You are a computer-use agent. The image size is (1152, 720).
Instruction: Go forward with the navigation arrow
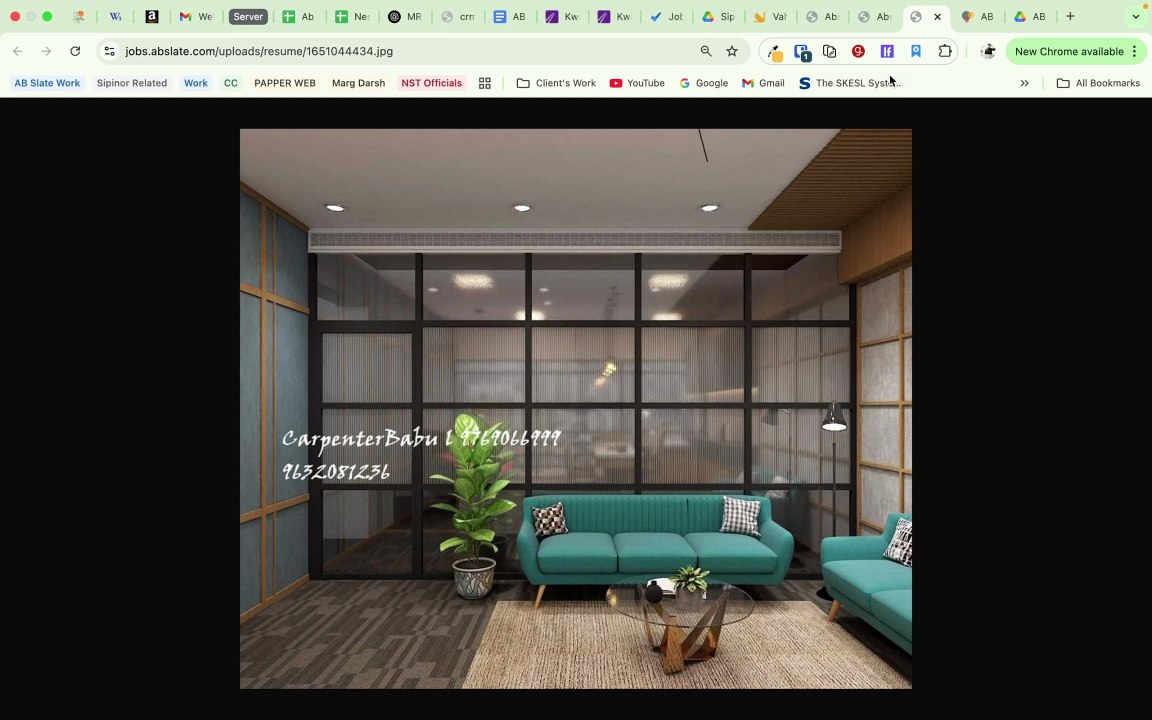(46, 51)
